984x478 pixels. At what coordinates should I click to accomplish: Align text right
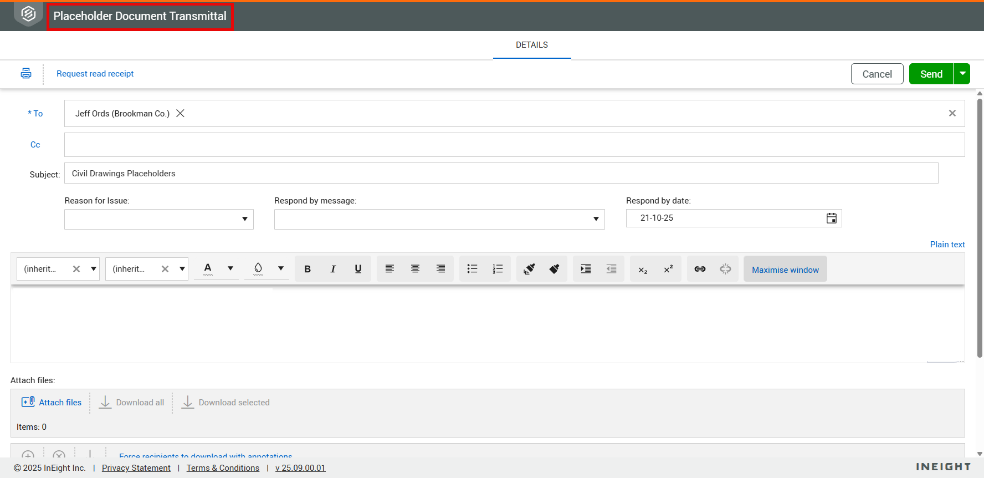(x=441, y=268)
